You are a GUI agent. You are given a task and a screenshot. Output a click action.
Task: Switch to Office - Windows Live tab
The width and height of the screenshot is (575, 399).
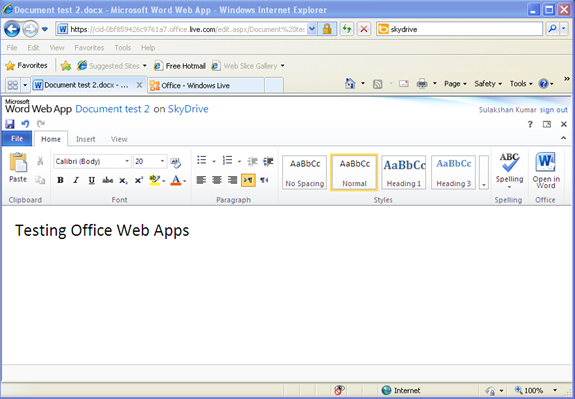pos(206,85)
